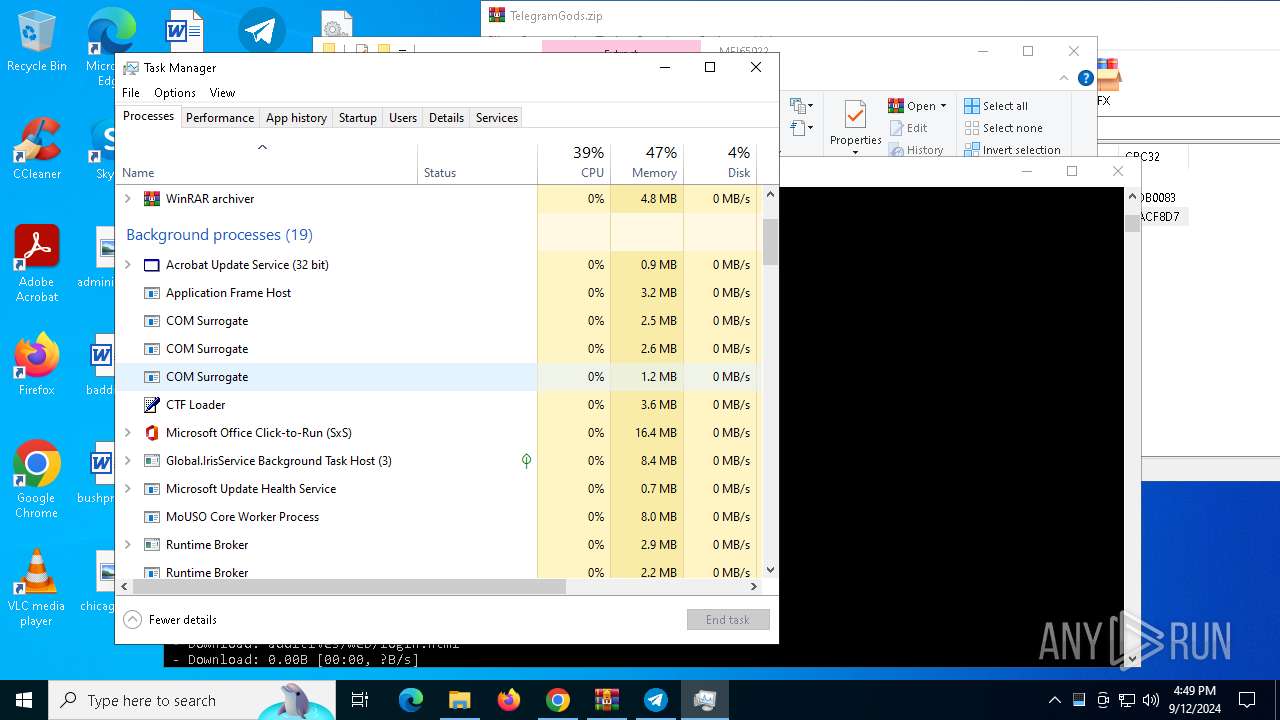Open the Google Chrome desktop shortcut
The width and height of the screenshot is (1280, 720).
point(36,479)
